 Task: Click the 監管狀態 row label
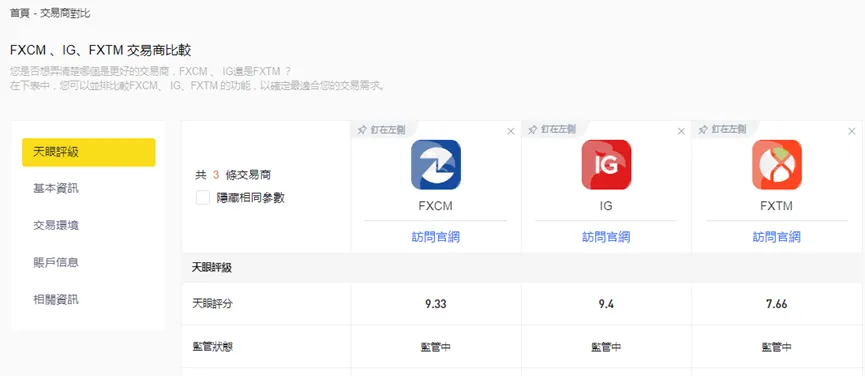click(212, 347)
